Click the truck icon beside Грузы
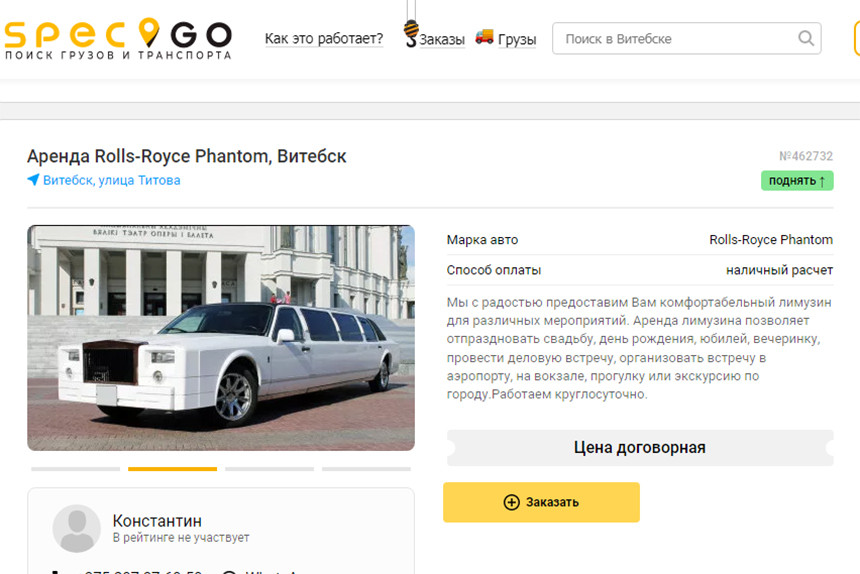The height and width of the screenshot is (574, 860). coord(484,36)
